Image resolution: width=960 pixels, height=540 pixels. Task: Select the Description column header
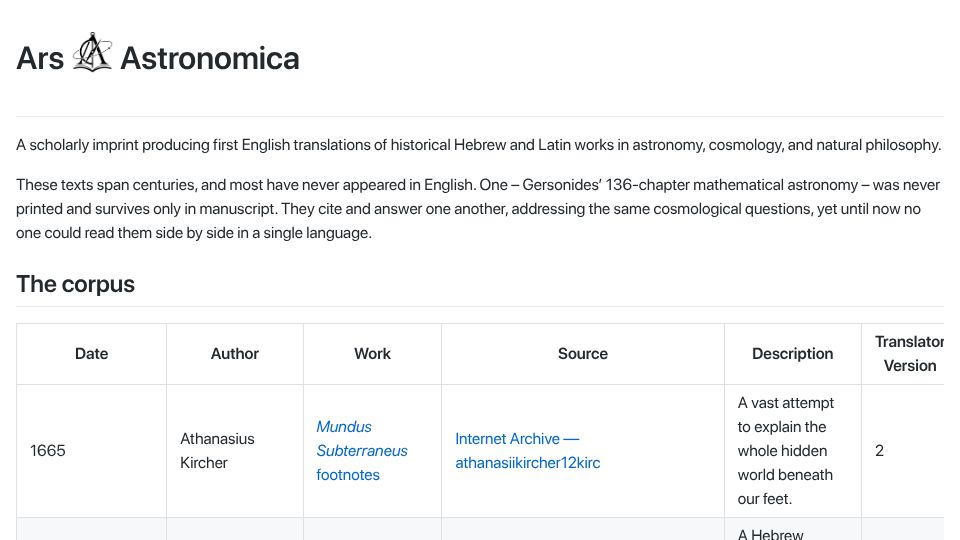click(793, 354)
